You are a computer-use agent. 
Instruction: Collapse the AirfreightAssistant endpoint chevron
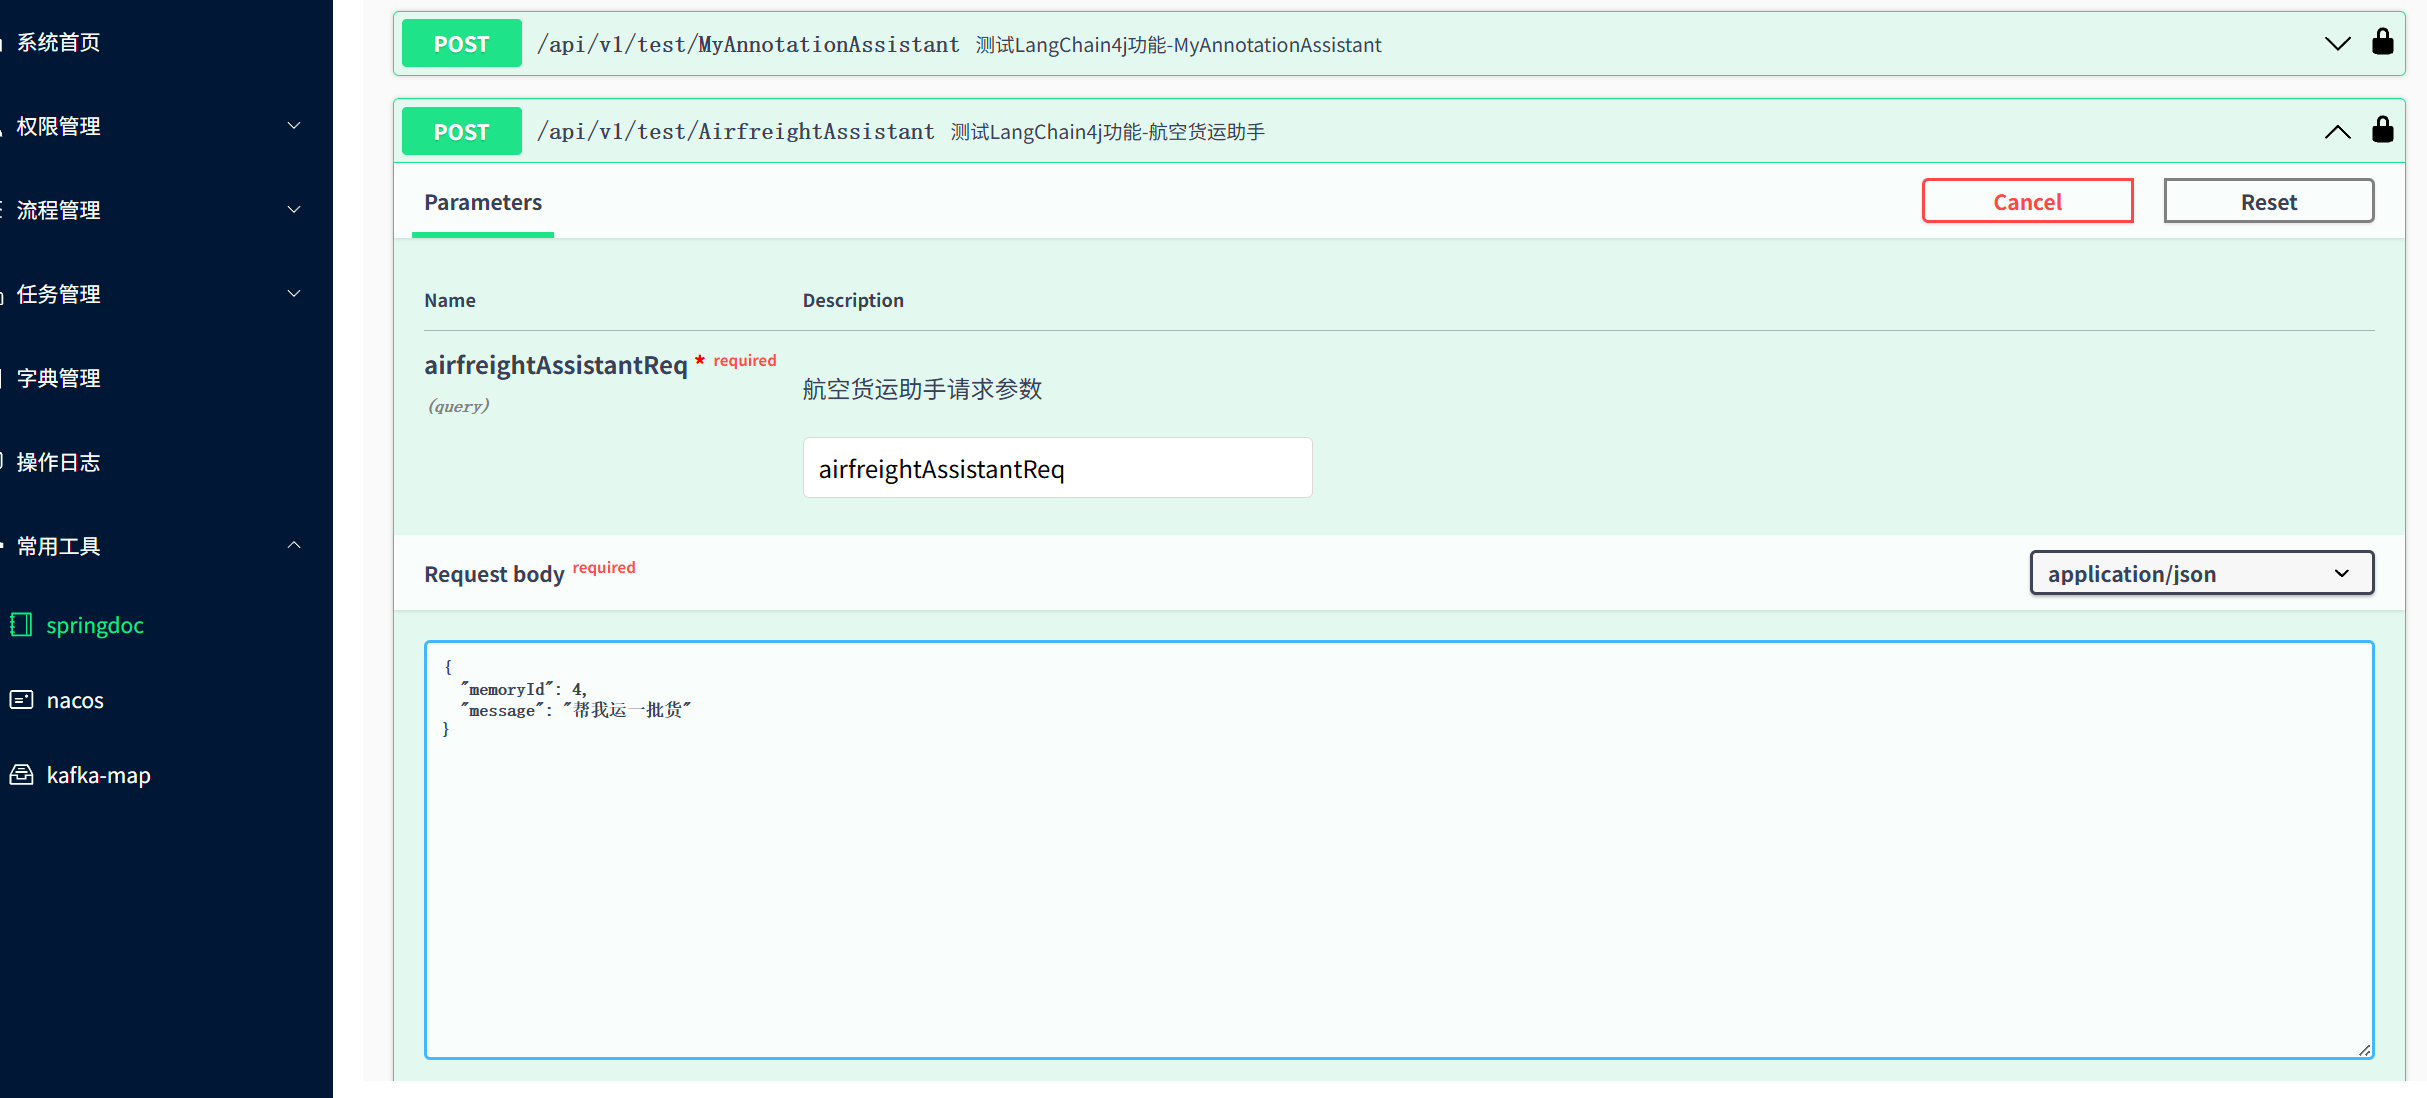(x=2337, y=132)
